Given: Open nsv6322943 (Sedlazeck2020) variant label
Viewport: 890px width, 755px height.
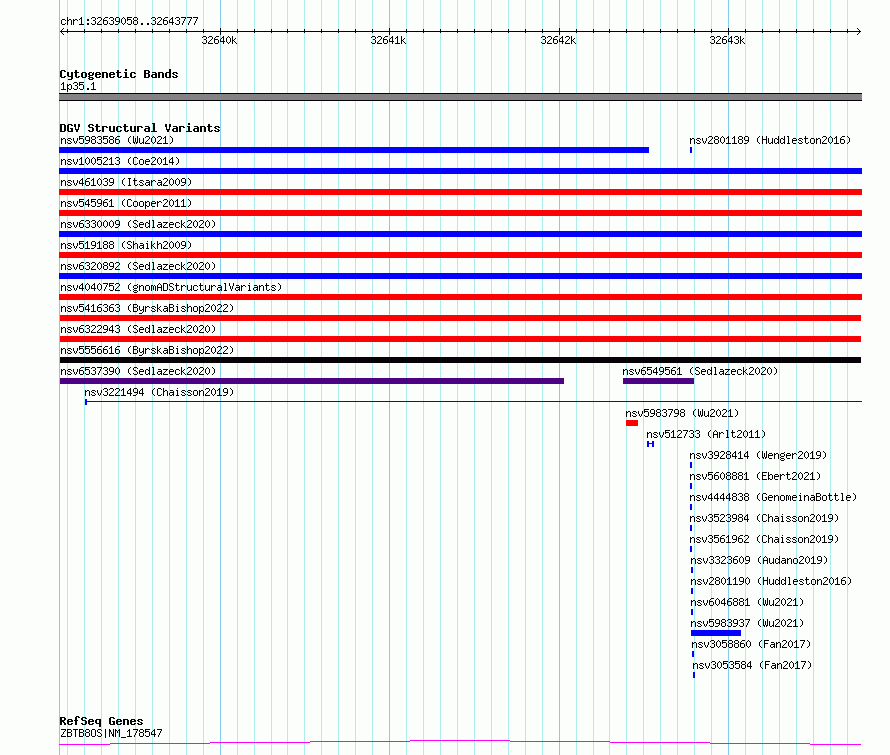Looking at the screenshot, I should (x=138, y=329).
